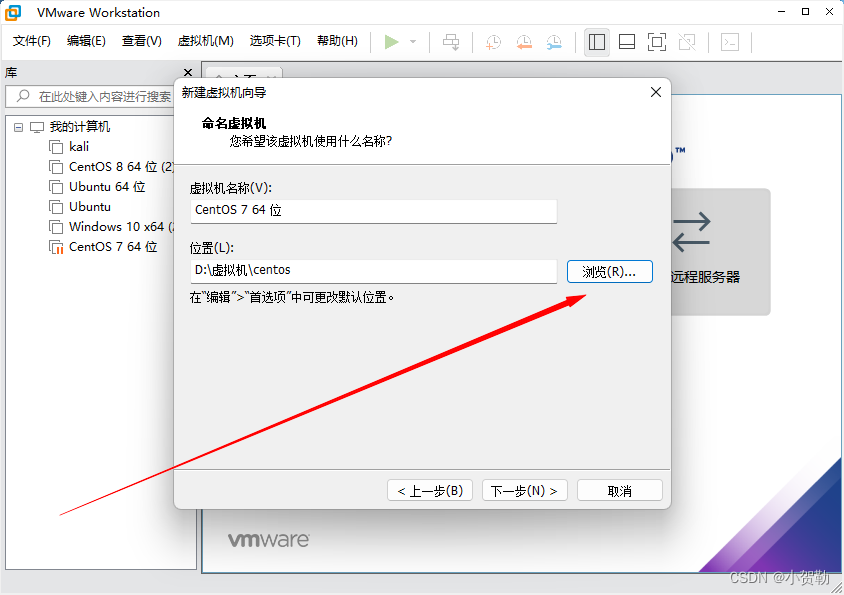Toggle the thumbnail bar view icon

[x=627, y=42]
